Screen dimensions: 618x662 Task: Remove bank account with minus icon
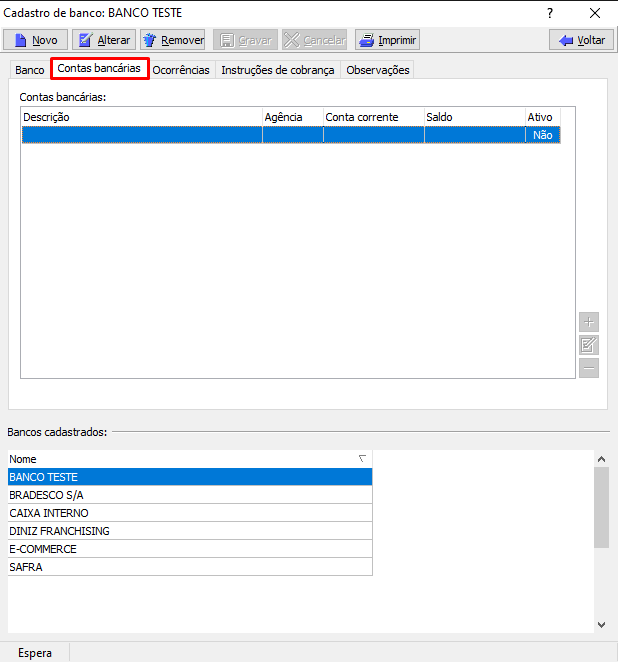pos(589,368)
